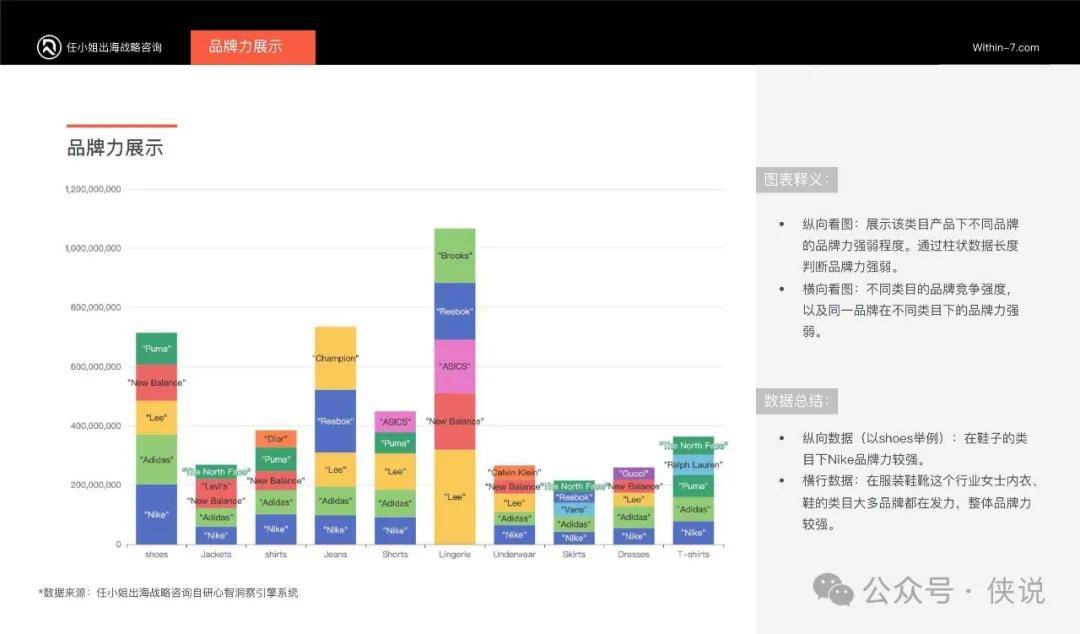Click the Lee segment in Underwear bar
Image resolution: width=1080 pixels, height=634 pixels.
(x=515, y=503)
